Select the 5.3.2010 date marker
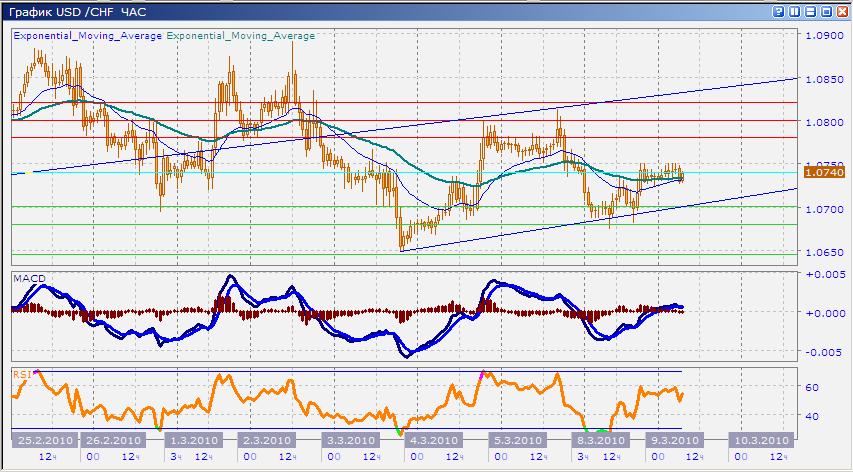Image resolution: width=853 pixels, height=472 pixels. 516,440
